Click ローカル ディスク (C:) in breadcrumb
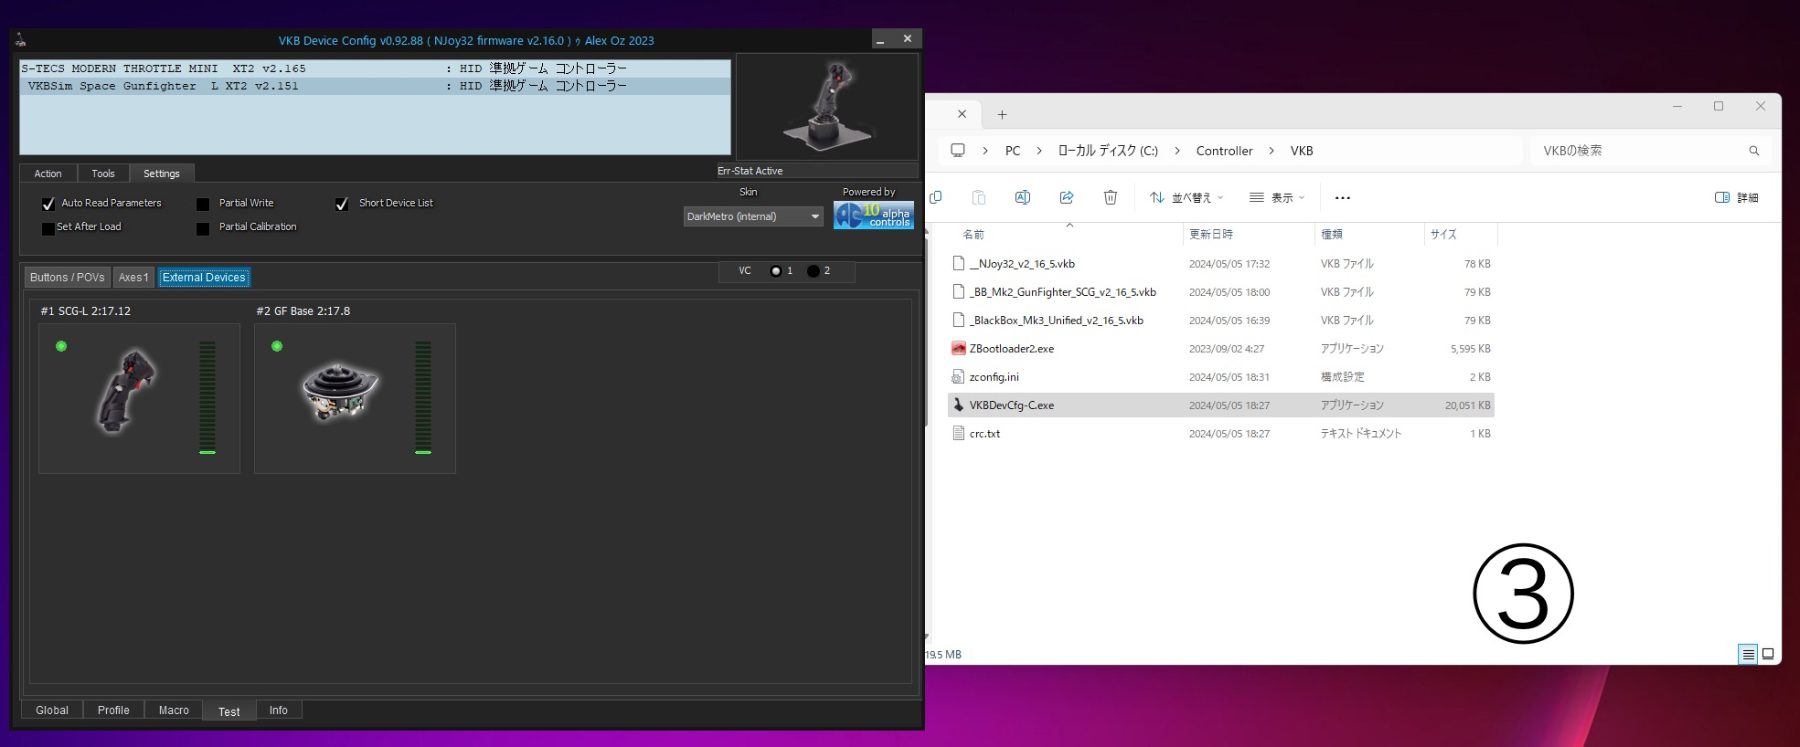Viewport: 1800px width, 747px height. pos(1108,151)
